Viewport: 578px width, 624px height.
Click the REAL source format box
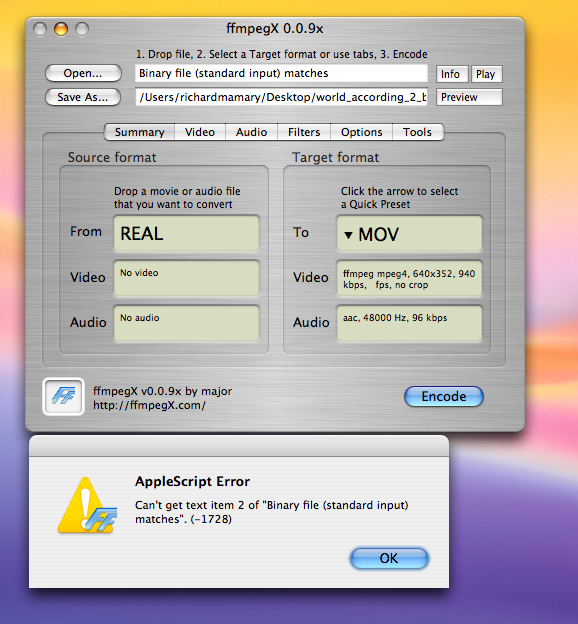click(x=186, y=234)
